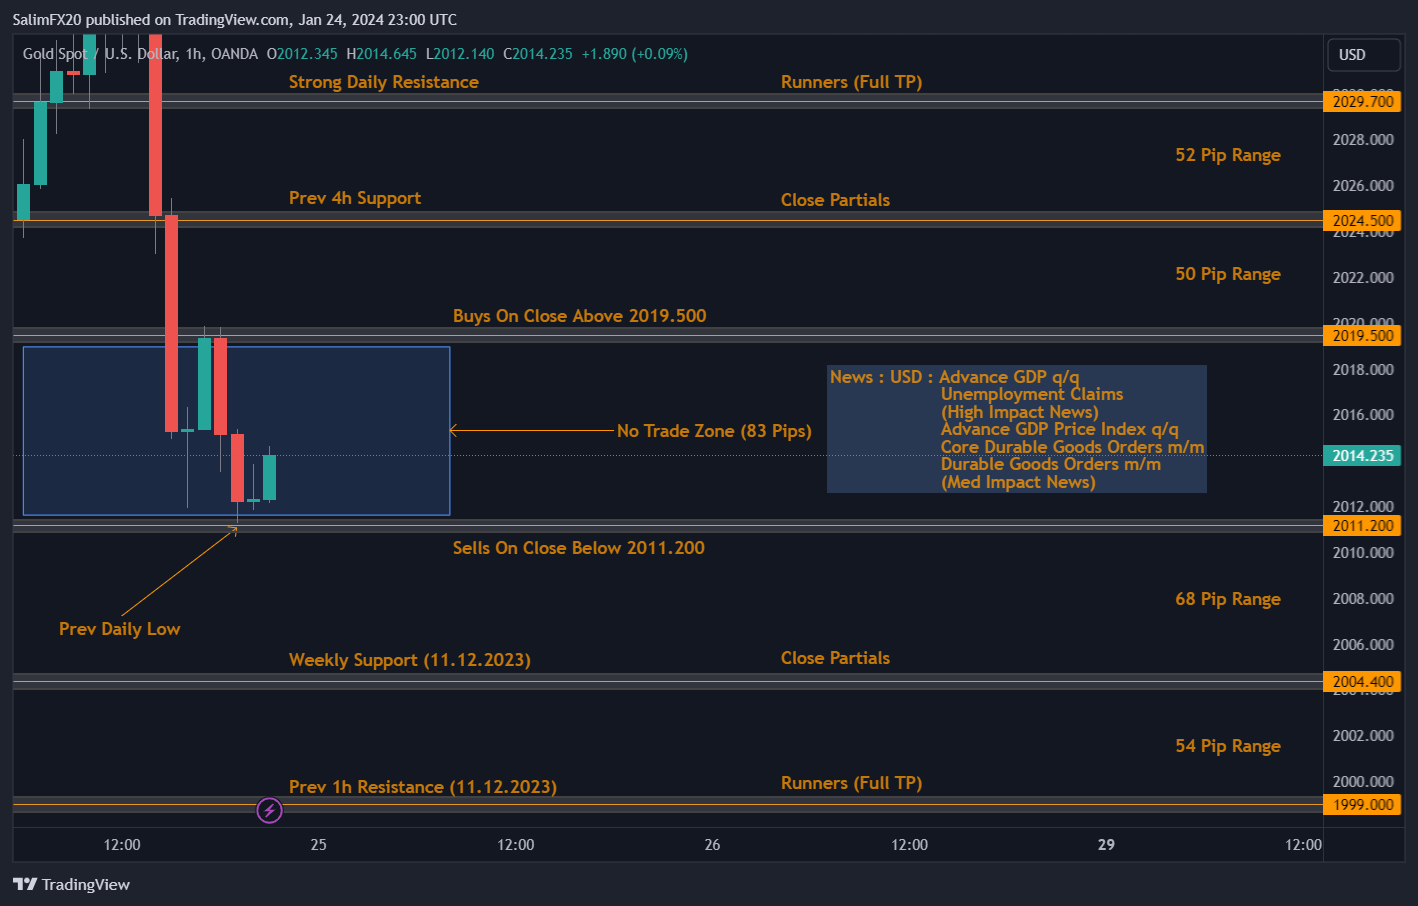Click the current price 2014.235 label

tap(1362, 456)
